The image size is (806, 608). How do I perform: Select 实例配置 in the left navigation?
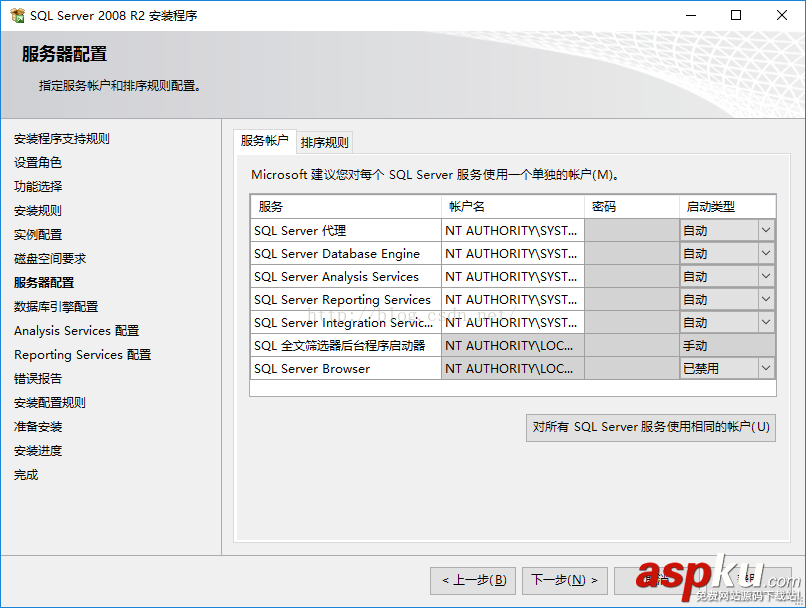pyautogui.click(x=38, y=234)
